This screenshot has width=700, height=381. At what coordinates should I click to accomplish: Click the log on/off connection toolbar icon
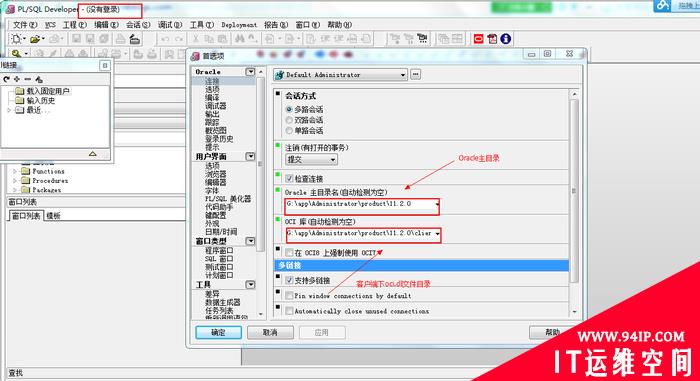134,39
